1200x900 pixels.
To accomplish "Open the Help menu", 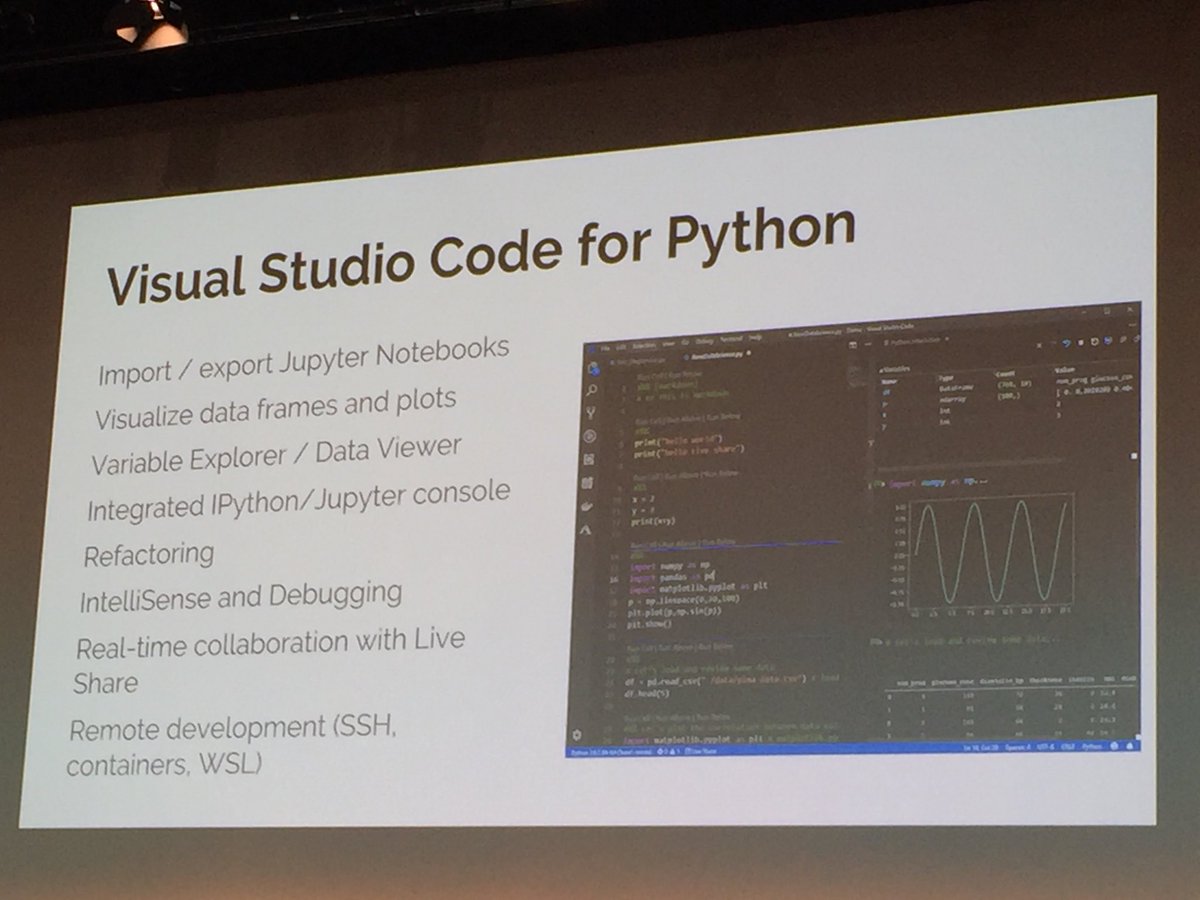I will [755, 337].
